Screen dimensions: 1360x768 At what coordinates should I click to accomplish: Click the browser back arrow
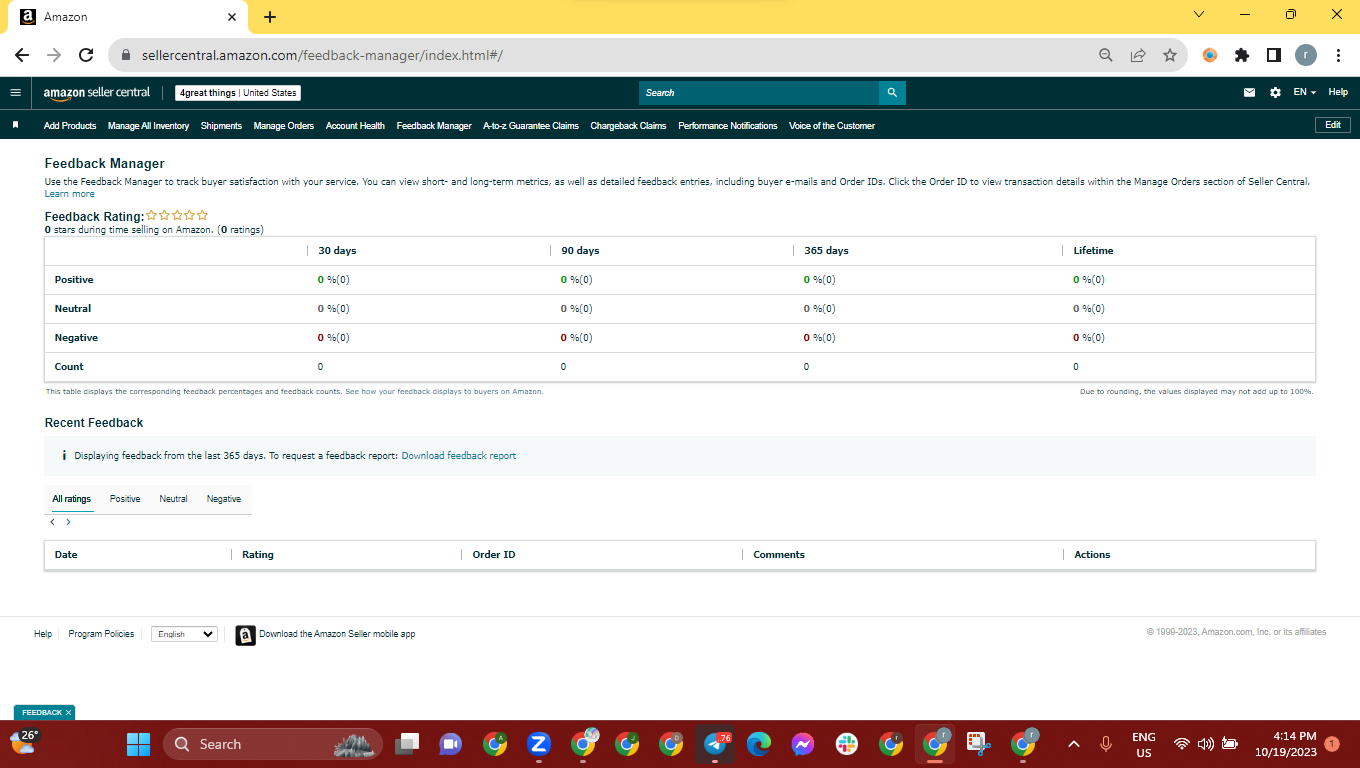pyautogui.click(x=22, y=56)
